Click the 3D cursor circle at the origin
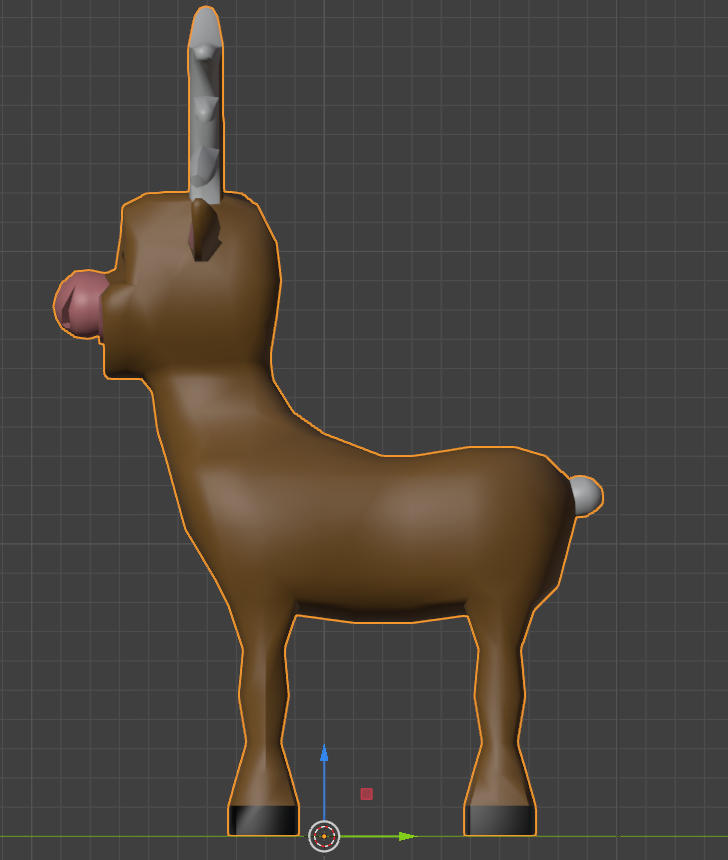Viewport: 728px width, 860px height. point(324,836)
